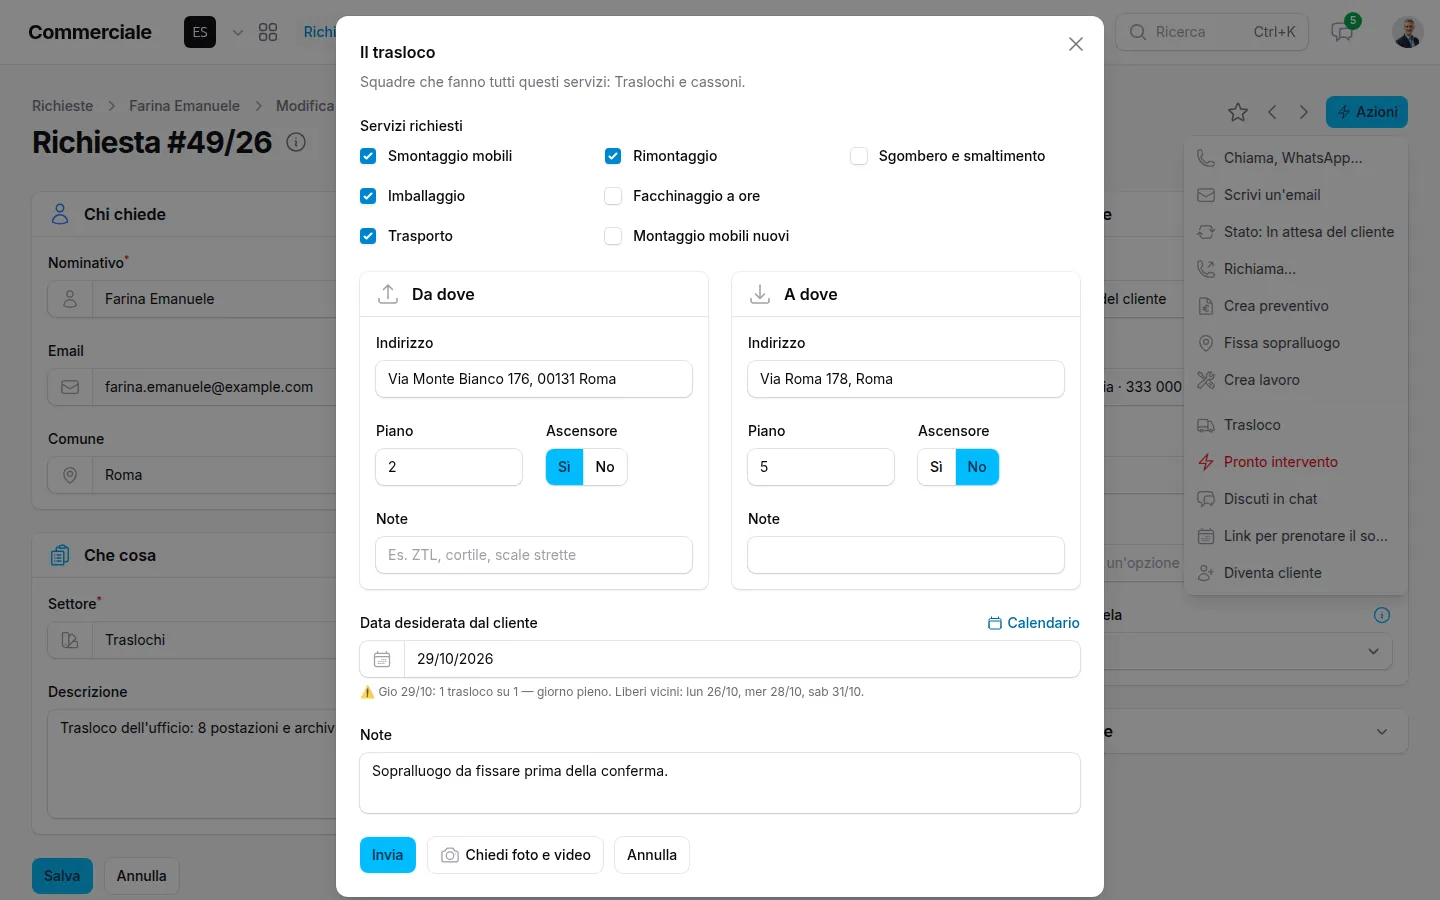This screenshot has width=1440, height=900.
Task: Close the Il trasloco dialog
Action: pos(1076,44)
